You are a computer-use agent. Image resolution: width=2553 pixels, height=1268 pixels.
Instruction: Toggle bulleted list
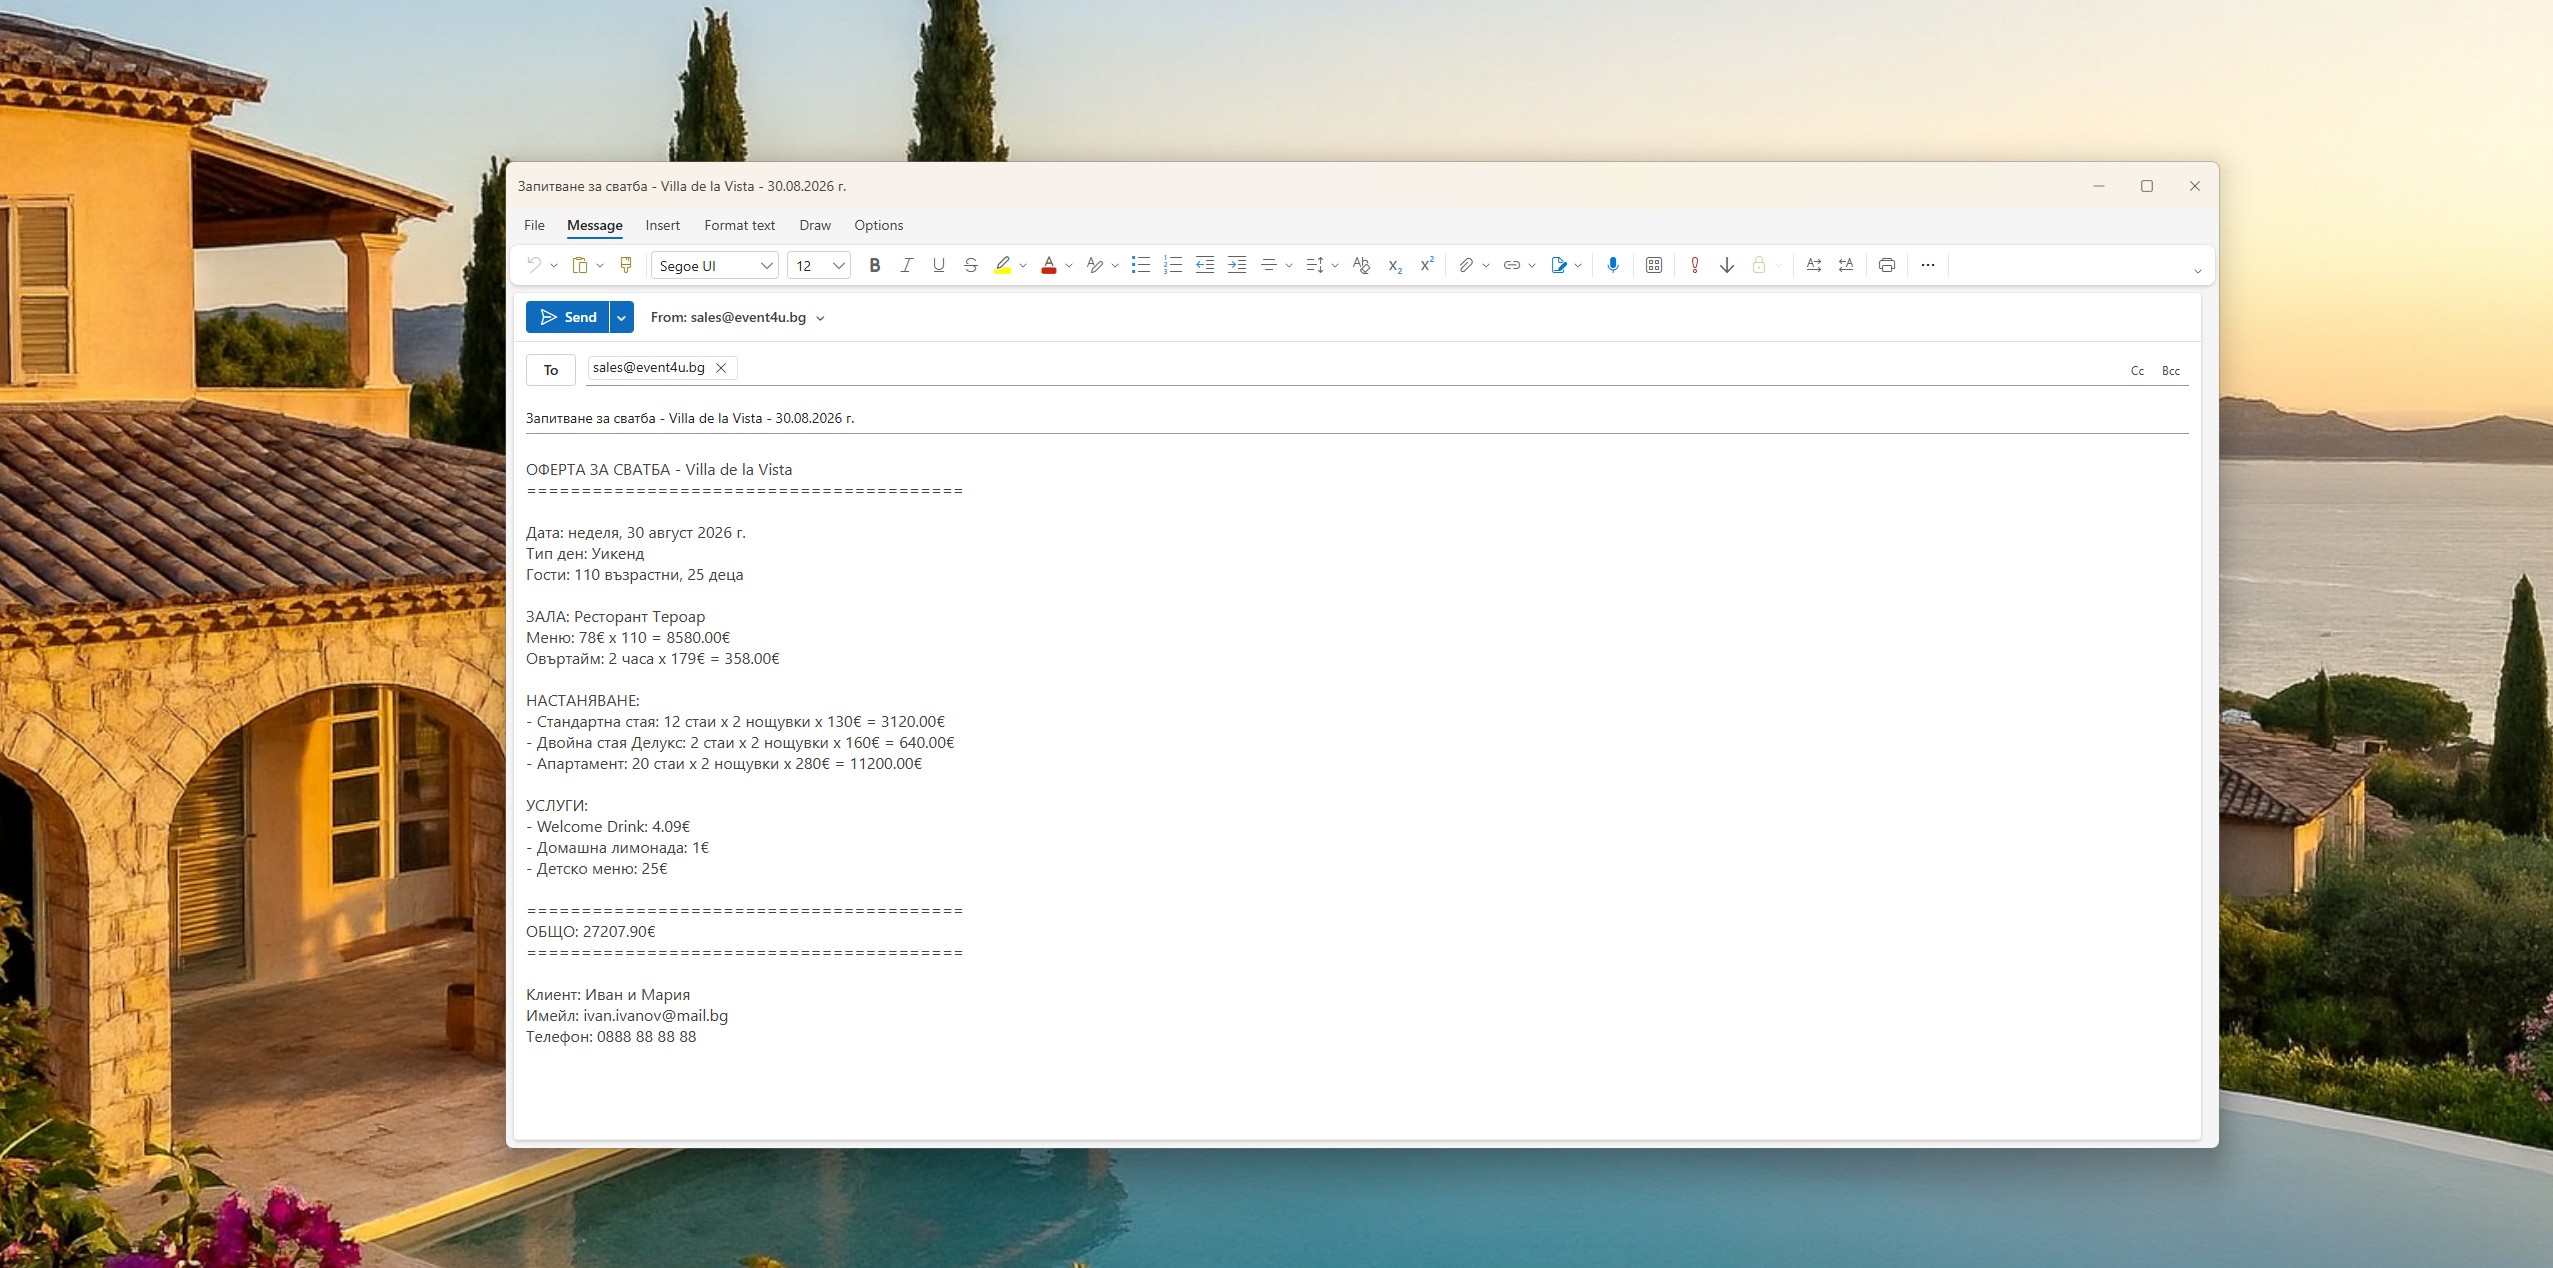[1140, 265]
